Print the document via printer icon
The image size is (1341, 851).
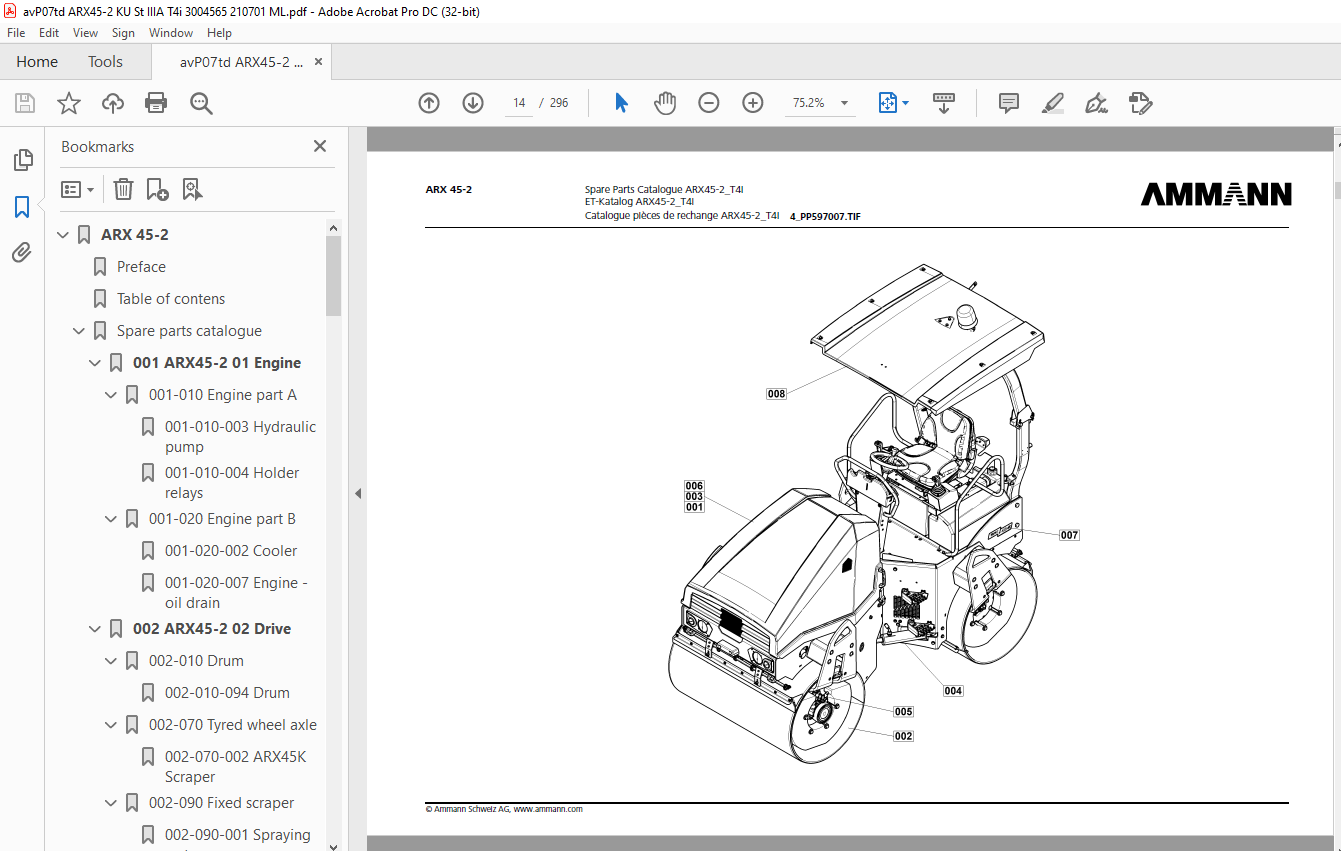[x=156, y=103]
